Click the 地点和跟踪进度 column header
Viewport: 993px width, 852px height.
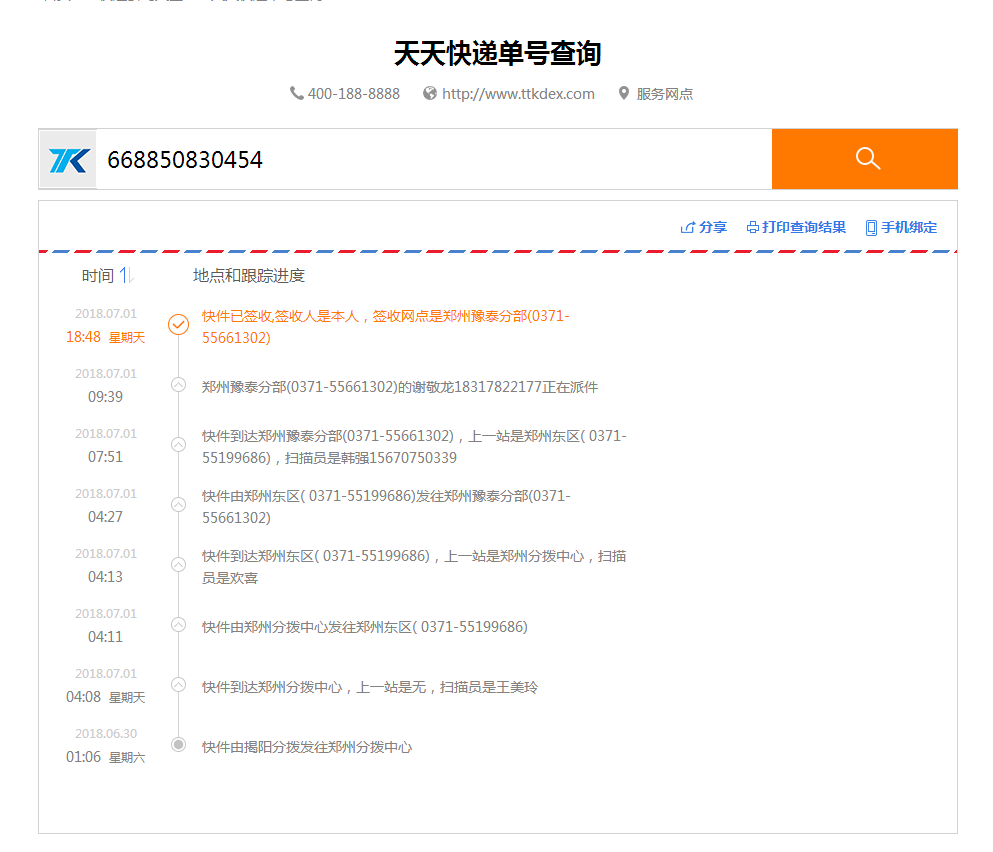249,276
